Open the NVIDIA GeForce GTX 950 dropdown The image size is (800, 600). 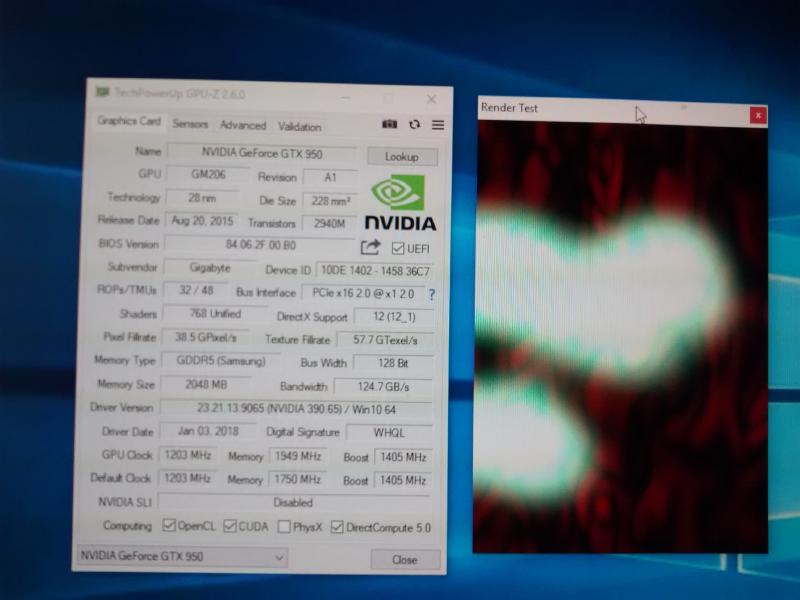coord(182,556)
